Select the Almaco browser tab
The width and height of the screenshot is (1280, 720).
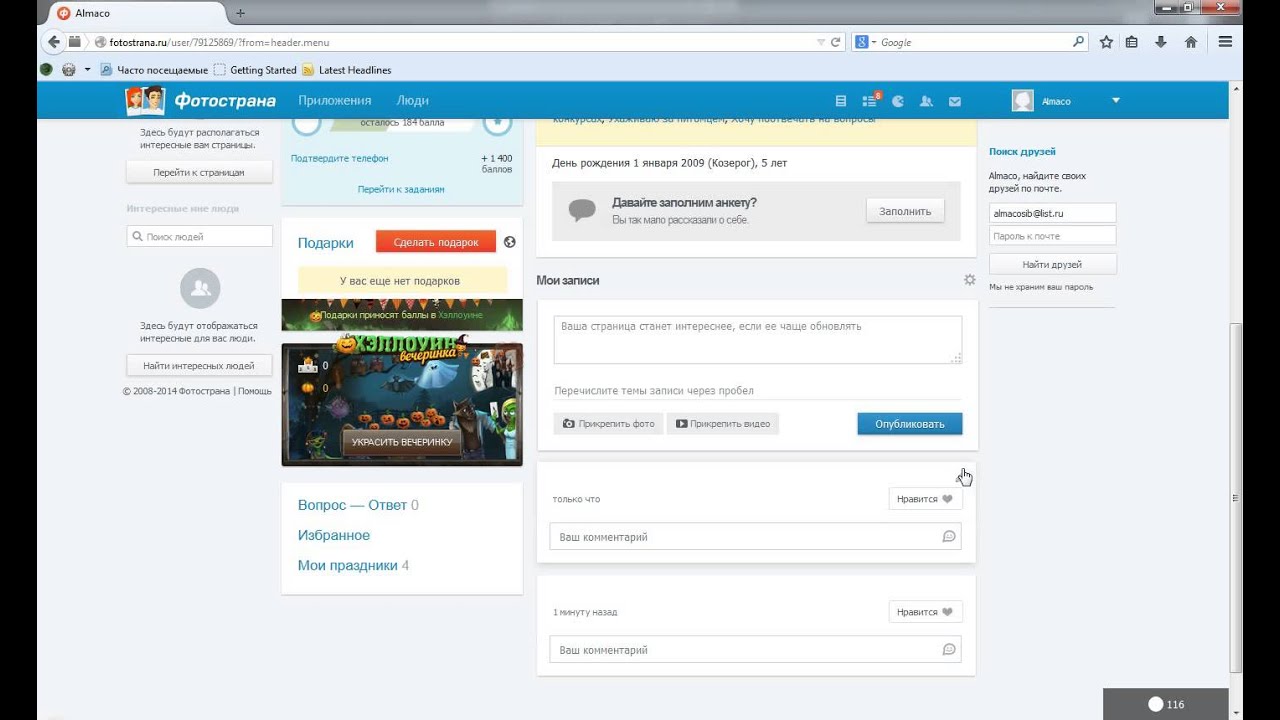[137, 13]
